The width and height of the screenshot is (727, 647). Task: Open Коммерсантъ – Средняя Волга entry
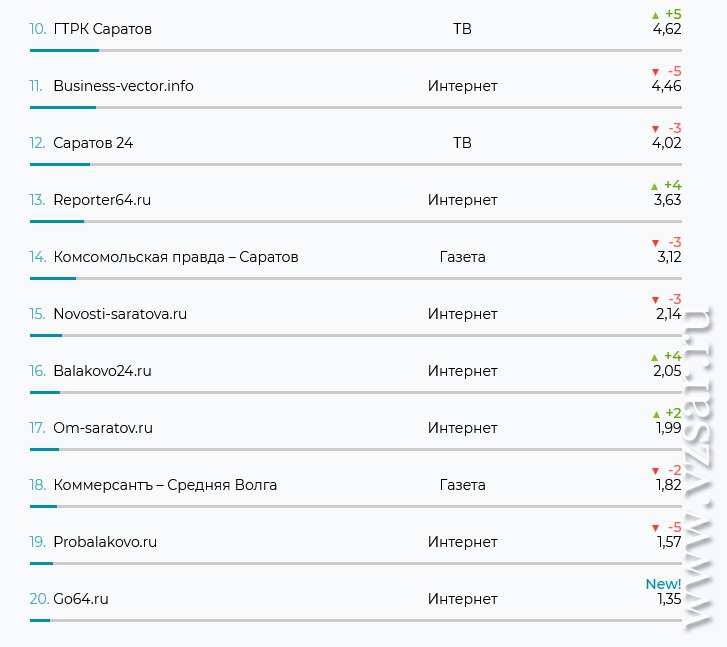(x=165, y=485)
